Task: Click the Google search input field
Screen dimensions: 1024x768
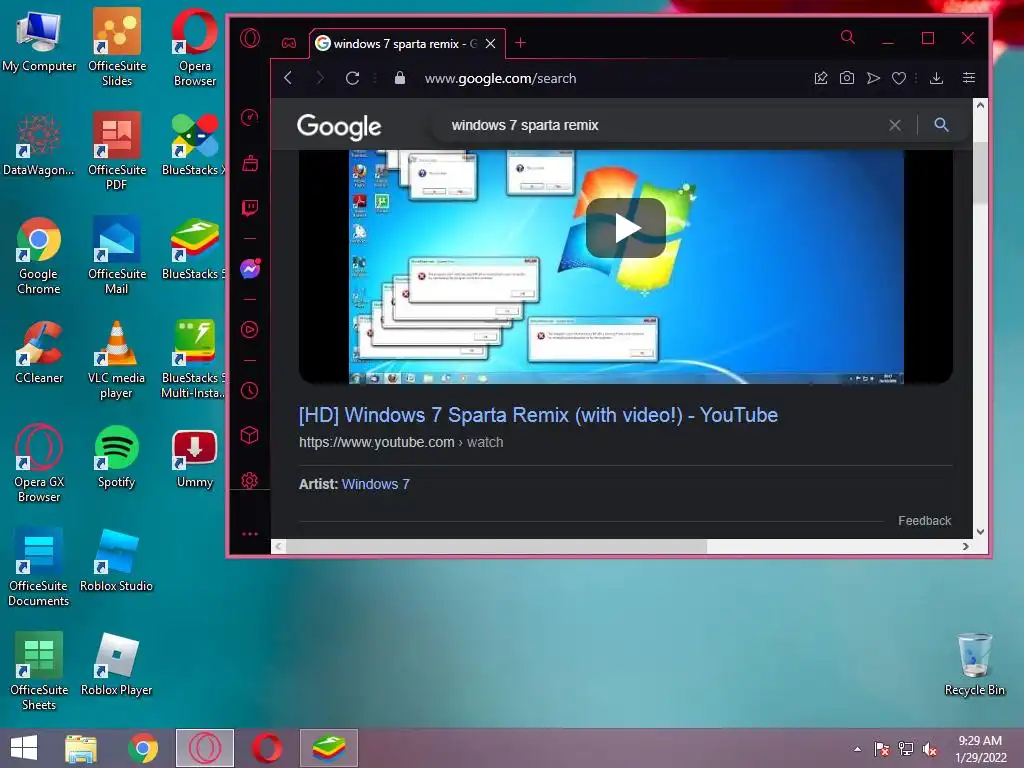Action: click(x=660, y=125)
